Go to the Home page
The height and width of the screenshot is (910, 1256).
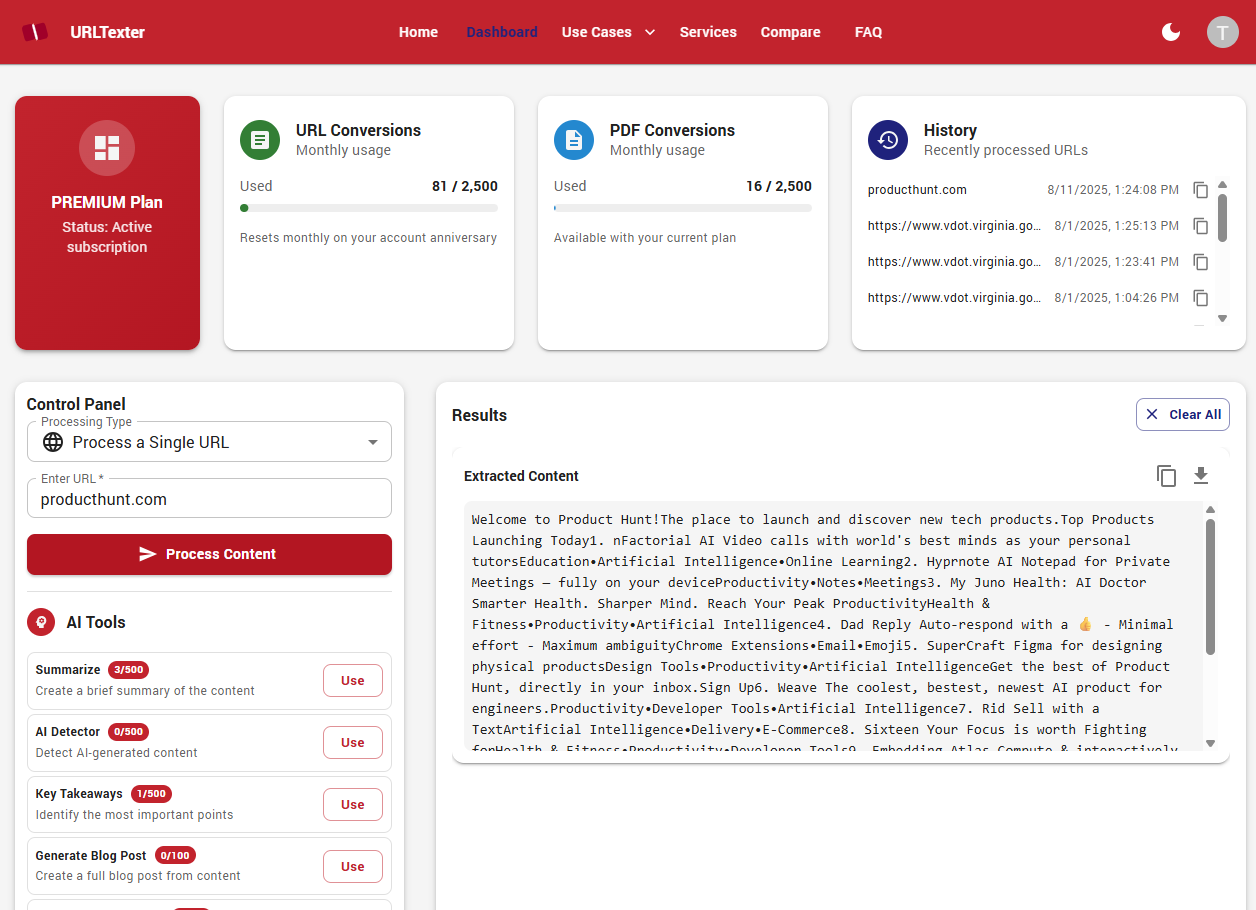point(418,32)
